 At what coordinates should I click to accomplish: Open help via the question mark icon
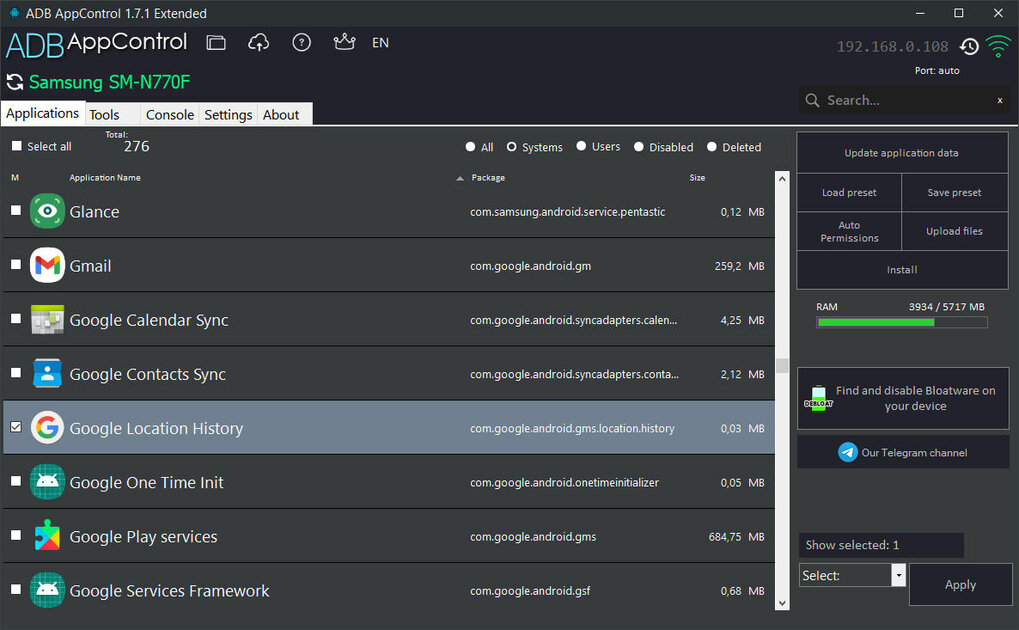click(301, 42)
